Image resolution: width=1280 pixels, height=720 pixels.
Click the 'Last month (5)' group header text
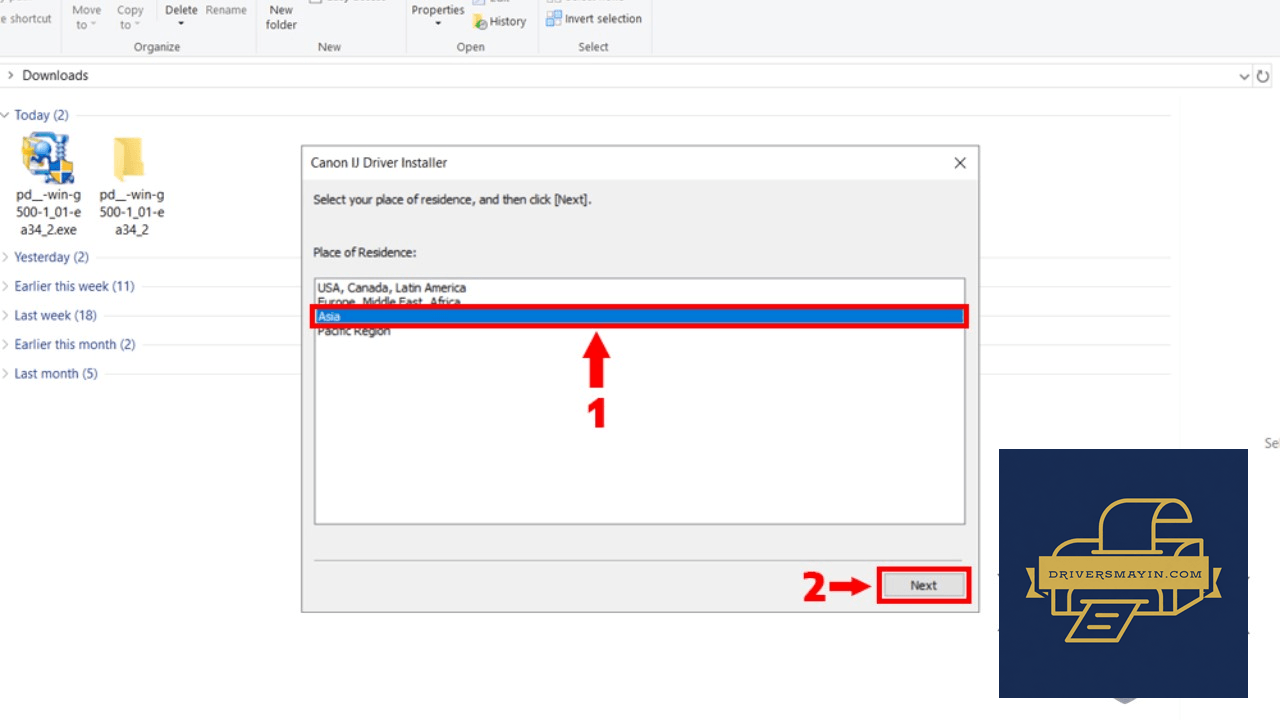pos(56,373)
